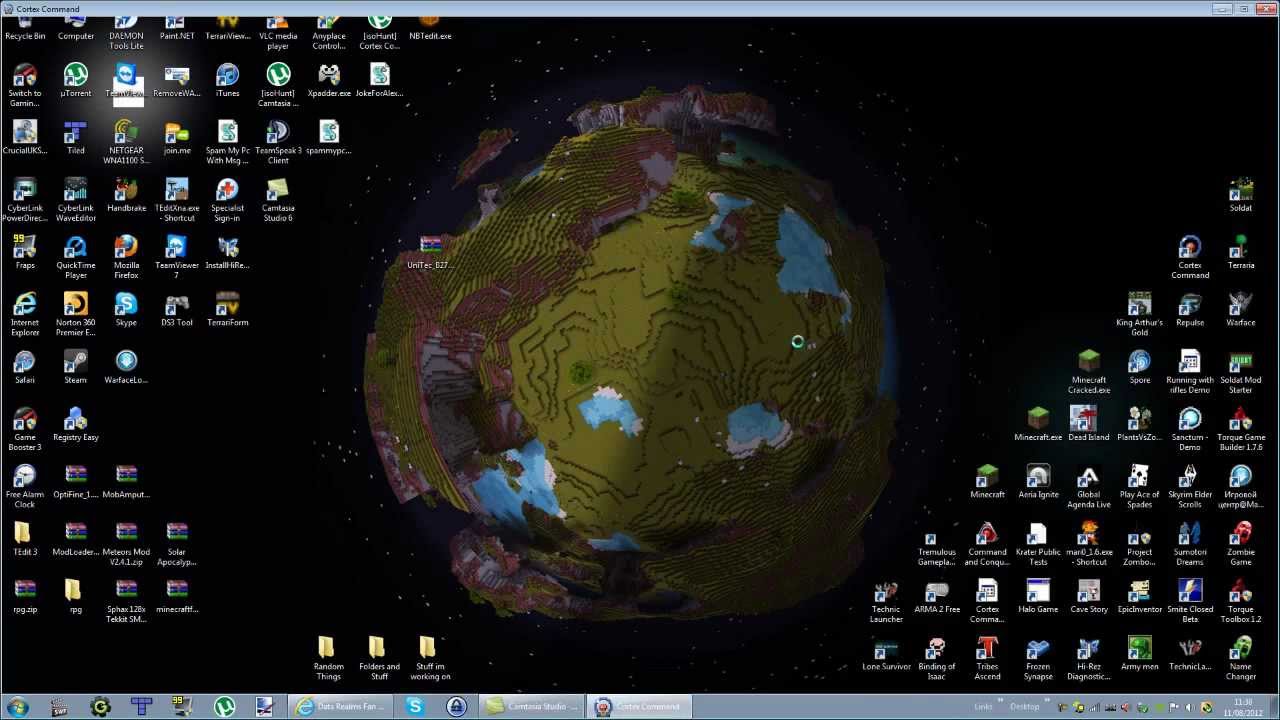Select the Army men desktop icon
The width and height of the screenshot is (1280, 720).
1140,653
